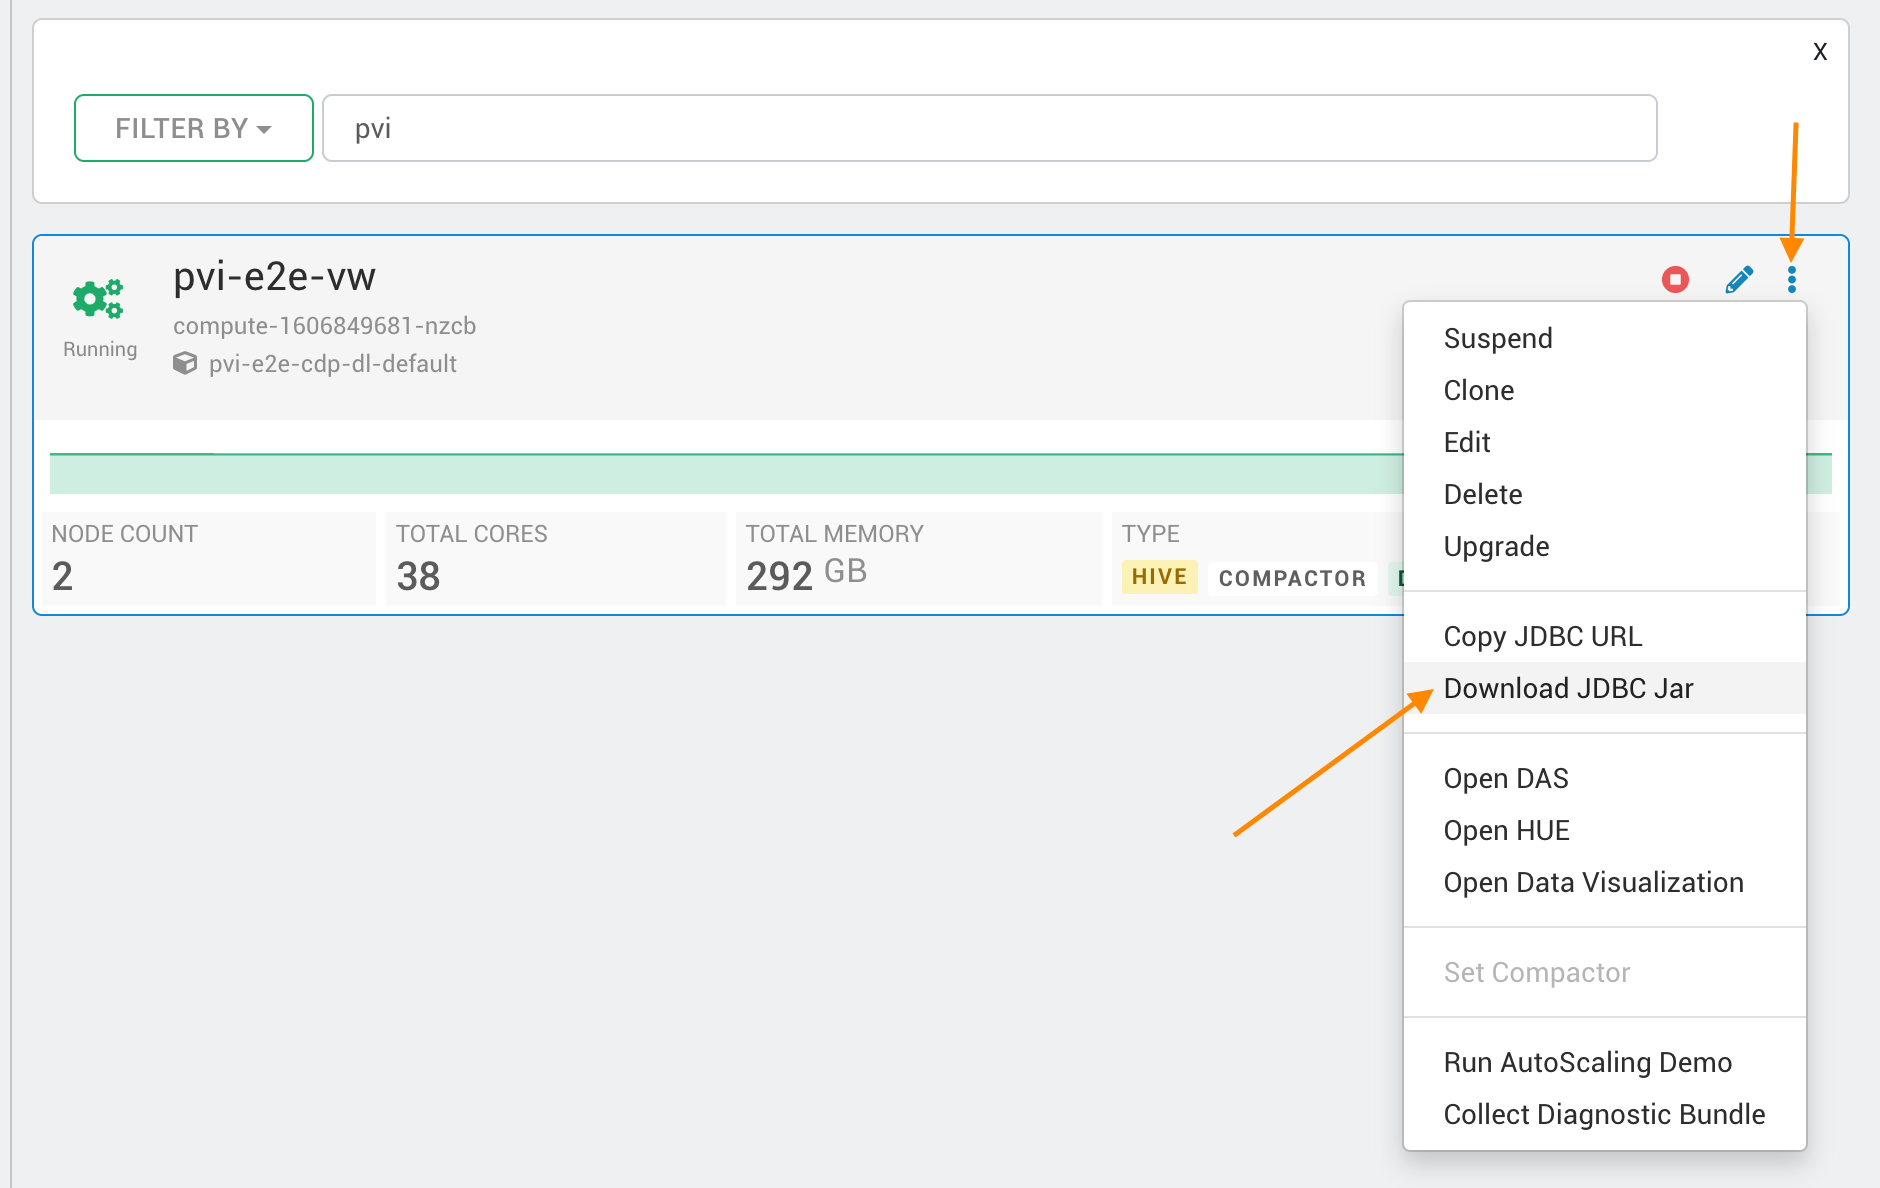Choose Upgrade from the menu
Image resolution: width=1880 pixels, height=1188 pixels.
click(1496, 546)
